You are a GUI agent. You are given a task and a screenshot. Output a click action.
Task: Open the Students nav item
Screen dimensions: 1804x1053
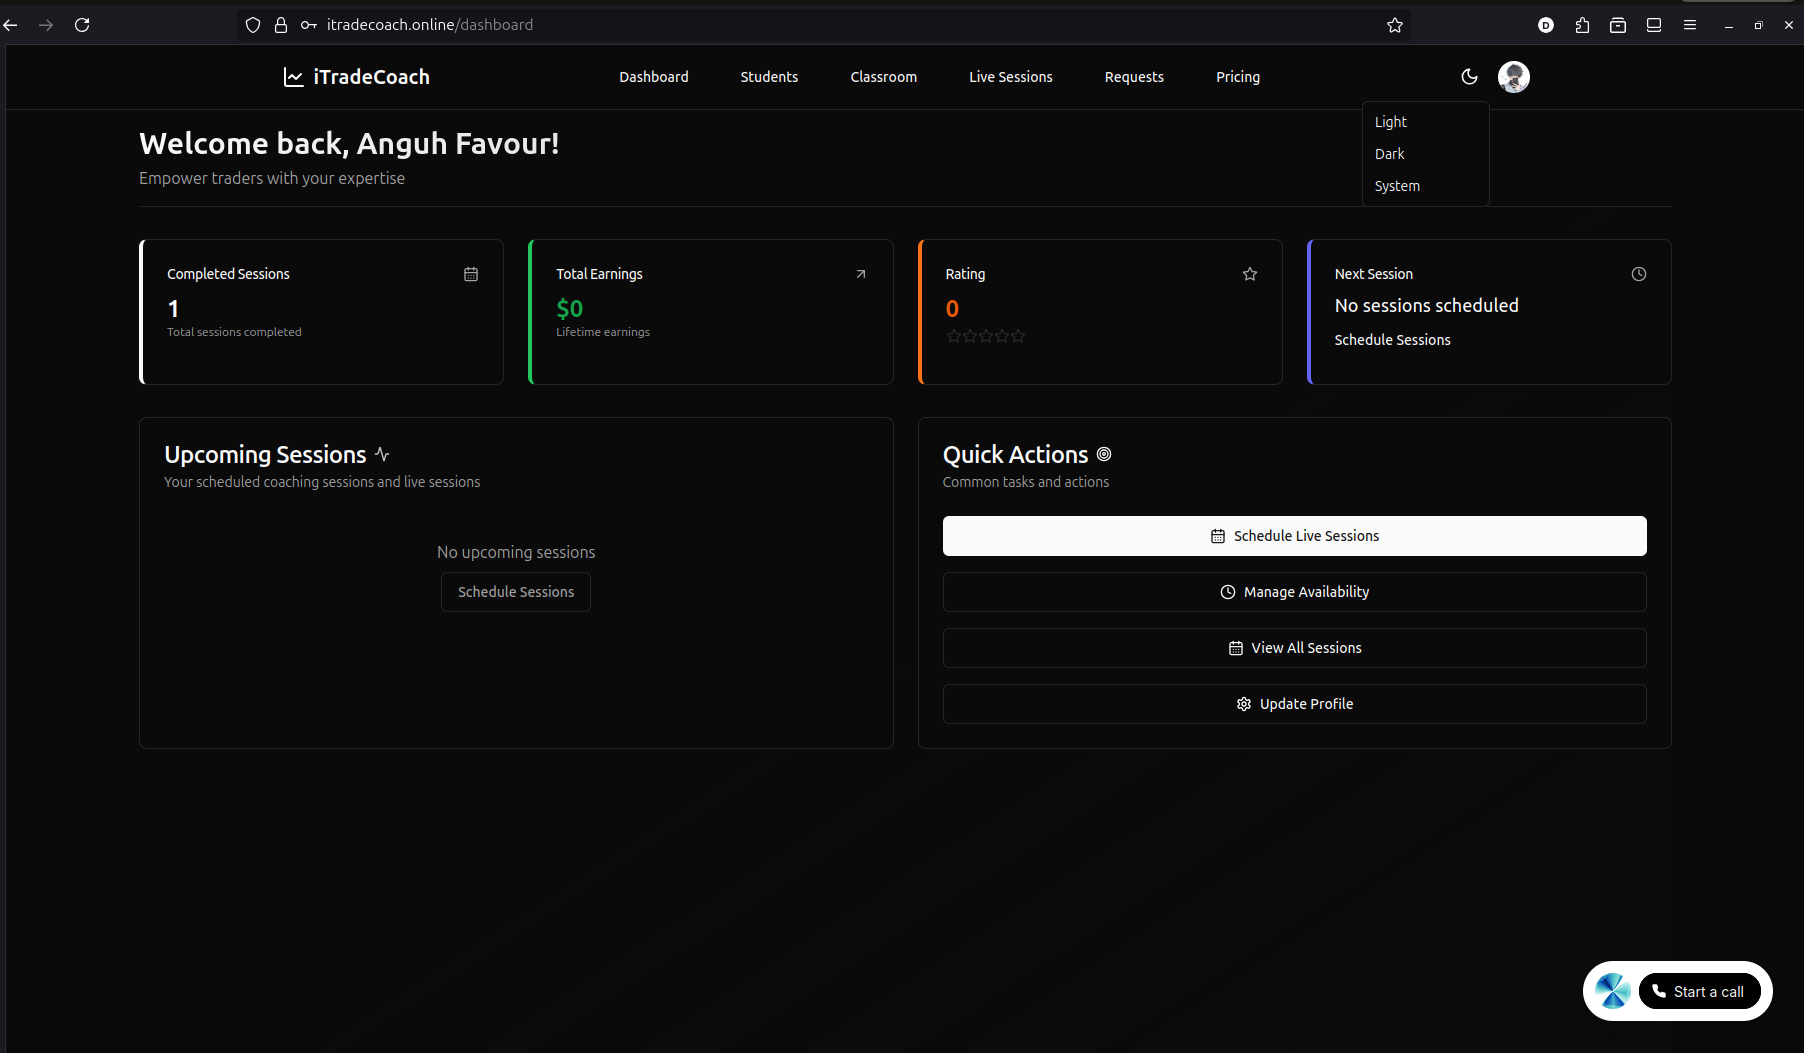(x=769, y=77)
